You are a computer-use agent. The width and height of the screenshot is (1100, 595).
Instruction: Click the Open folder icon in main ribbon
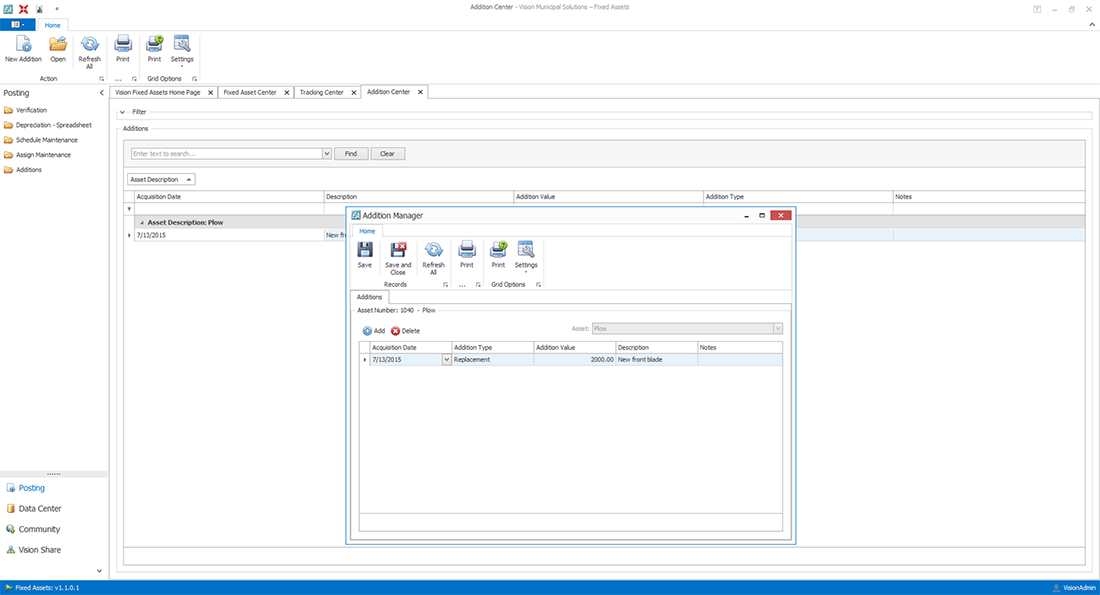click(58, 49)
